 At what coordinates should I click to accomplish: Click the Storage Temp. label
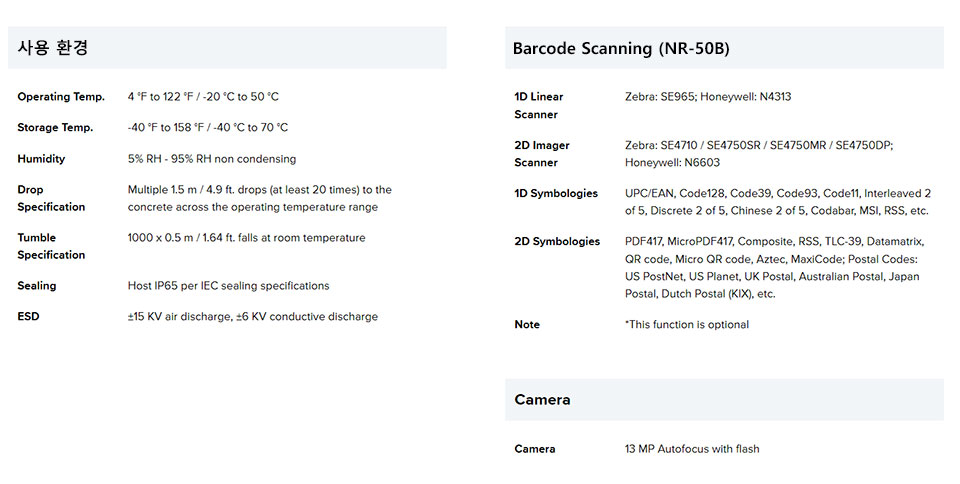[55, 127]
